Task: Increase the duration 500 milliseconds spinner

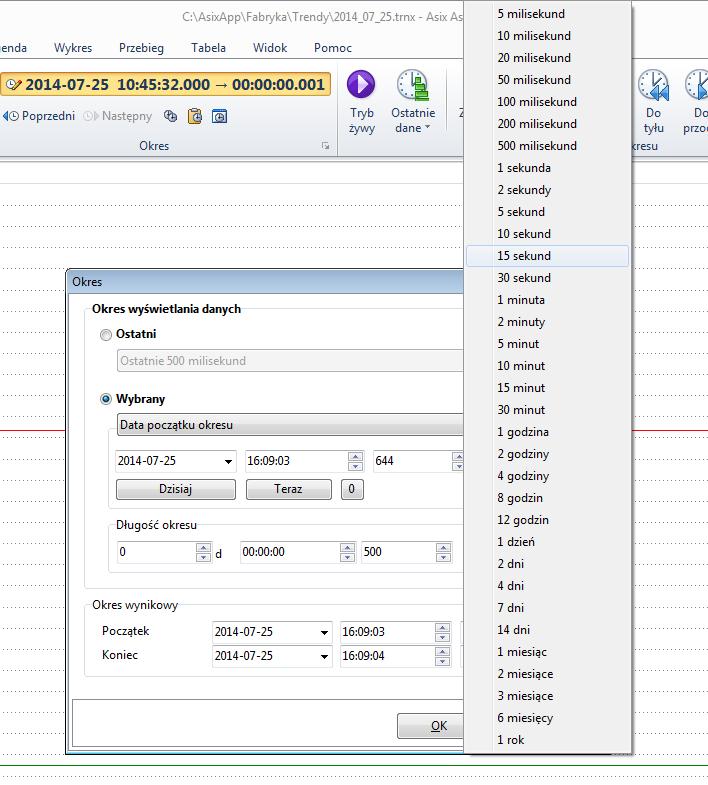Action: click(443, 547)
